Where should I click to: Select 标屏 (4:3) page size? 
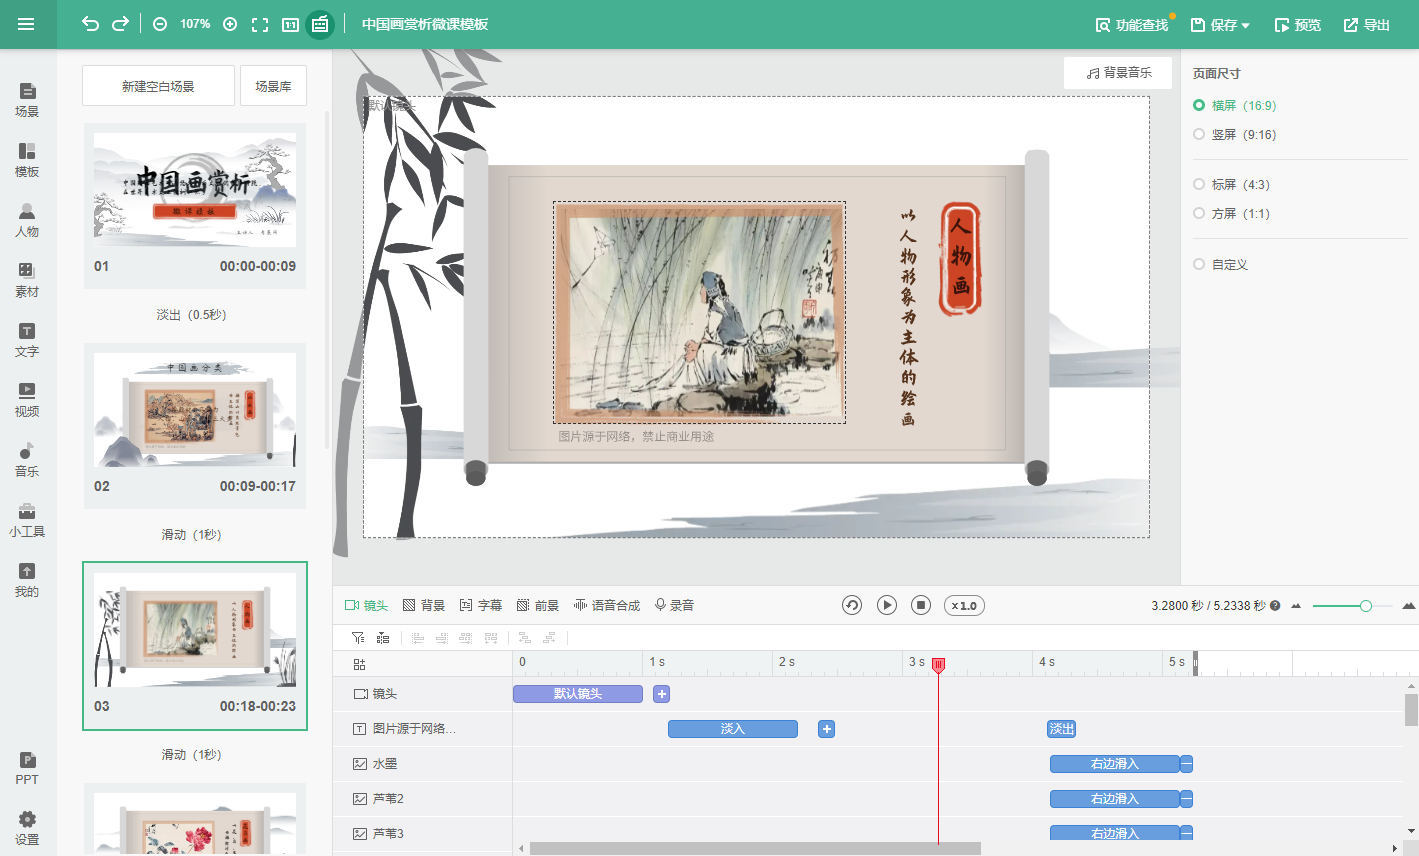point(1231,184)
